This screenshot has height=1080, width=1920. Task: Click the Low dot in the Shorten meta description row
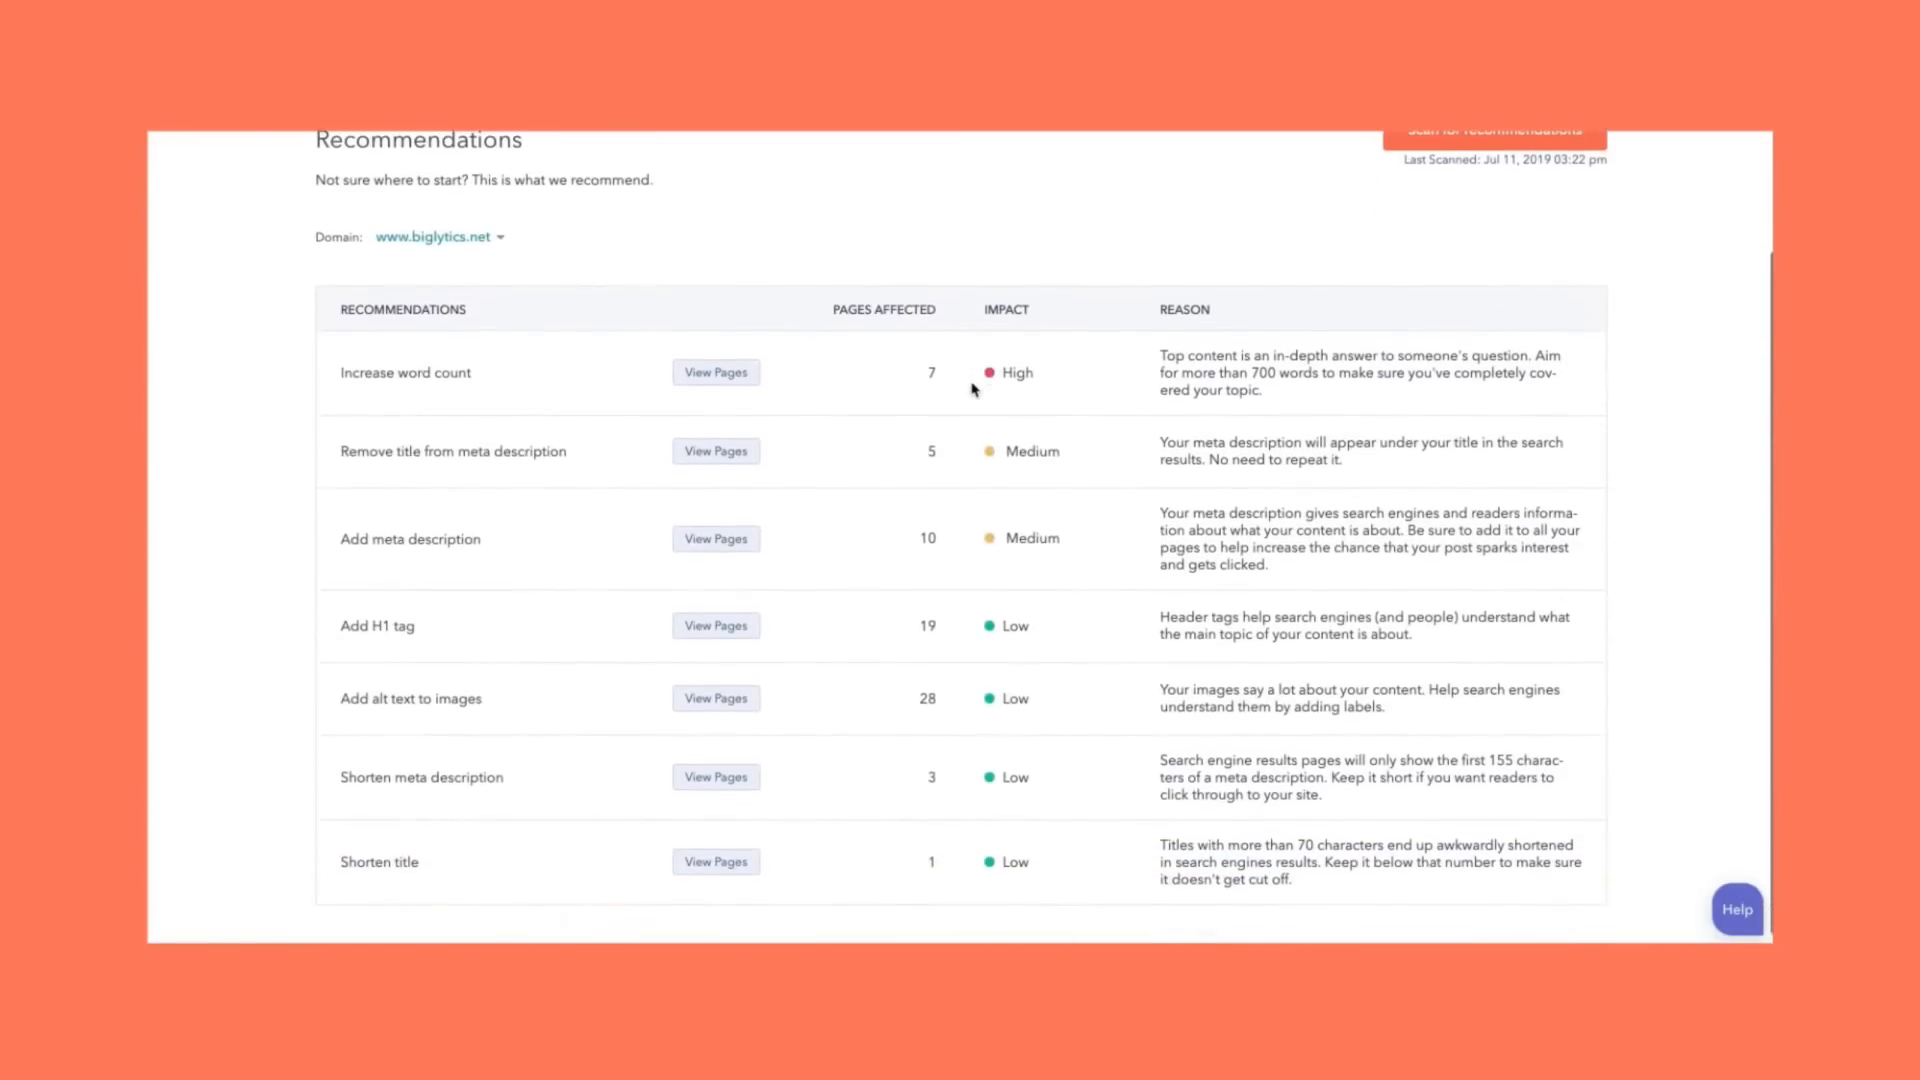tap(989, 777)
